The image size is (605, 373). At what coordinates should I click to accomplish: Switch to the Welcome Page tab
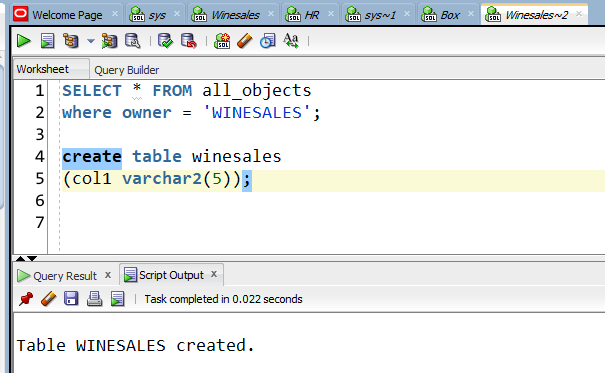tap(67, 15)
